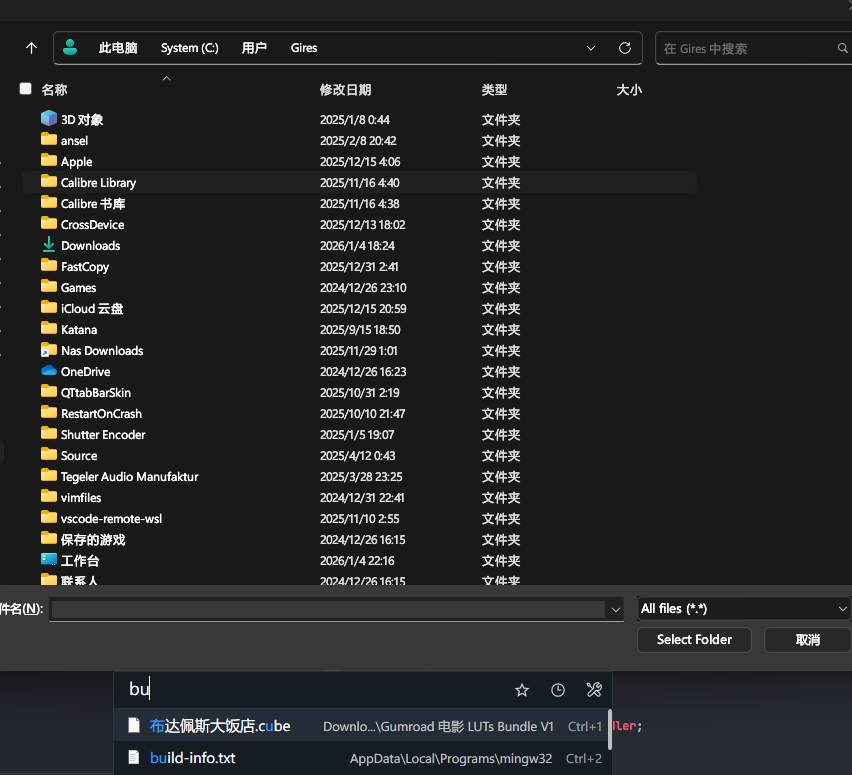
Task: Sort by 类型 column header
Action: pyautogui.click(x=494, y=90)
